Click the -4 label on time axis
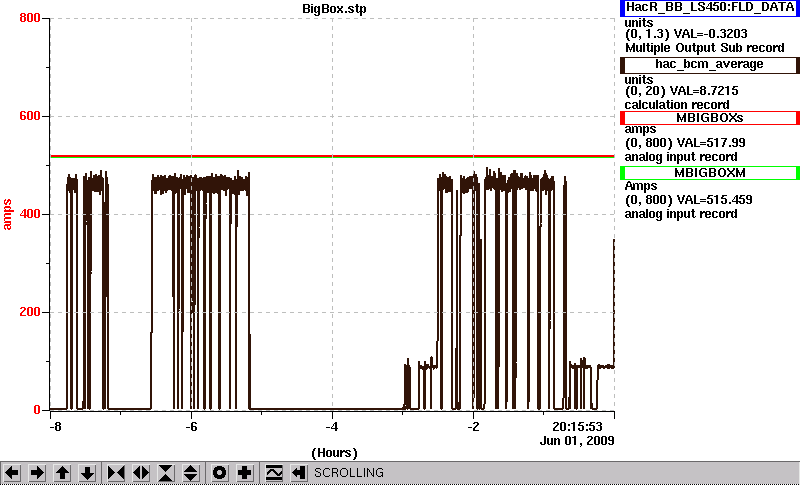The height and width of the screenshot is (485, 800). click(332, 427)
